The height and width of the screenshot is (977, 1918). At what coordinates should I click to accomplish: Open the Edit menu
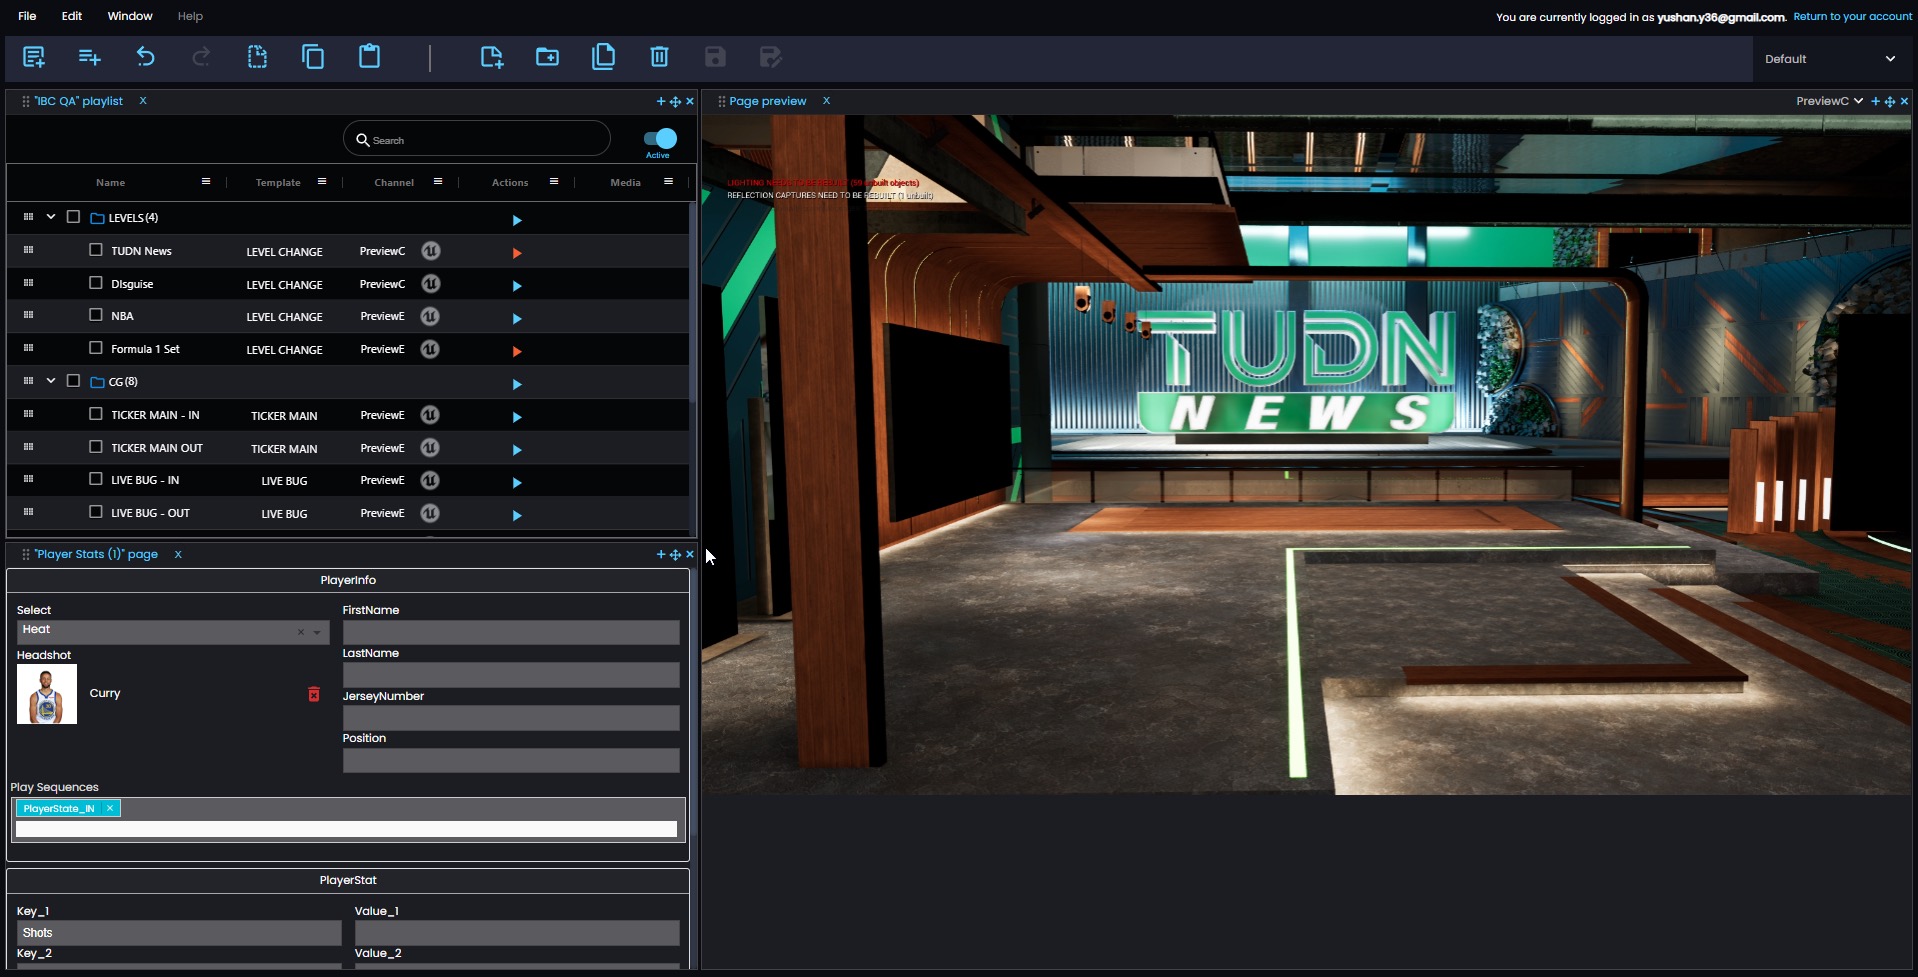72,16
